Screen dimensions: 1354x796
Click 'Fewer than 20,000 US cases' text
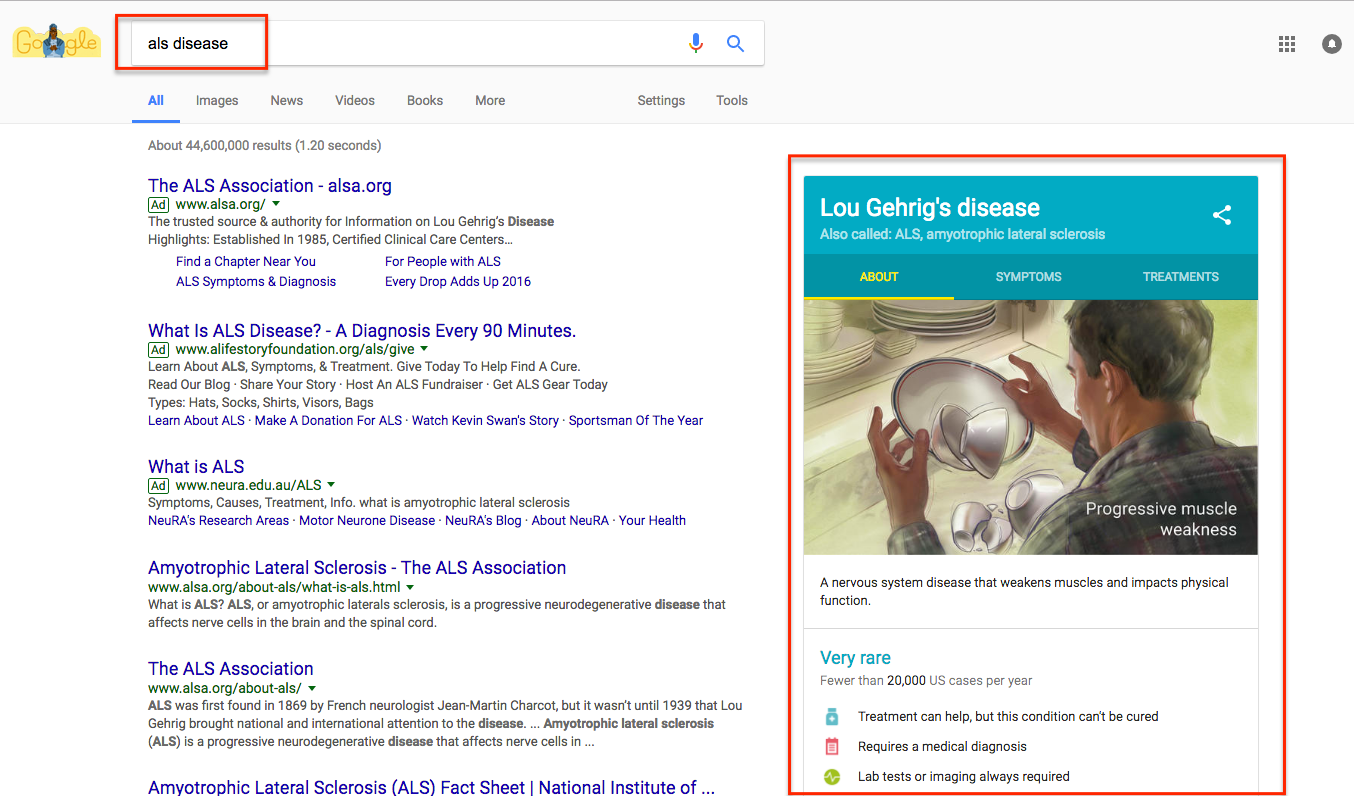(926, 680)
